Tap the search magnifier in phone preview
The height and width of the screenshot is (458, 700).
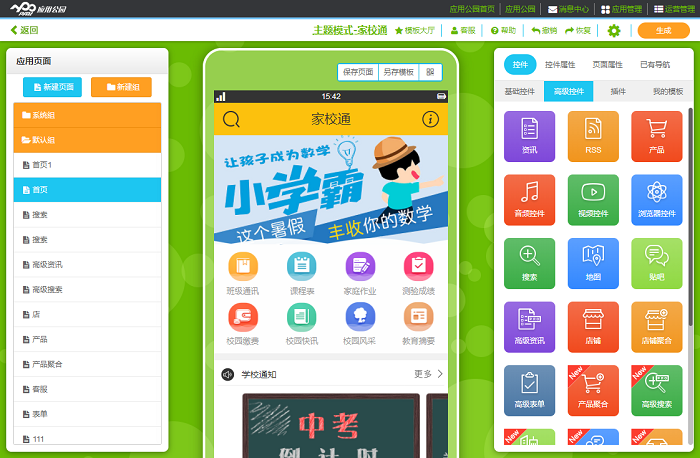(x=231, y=120)
